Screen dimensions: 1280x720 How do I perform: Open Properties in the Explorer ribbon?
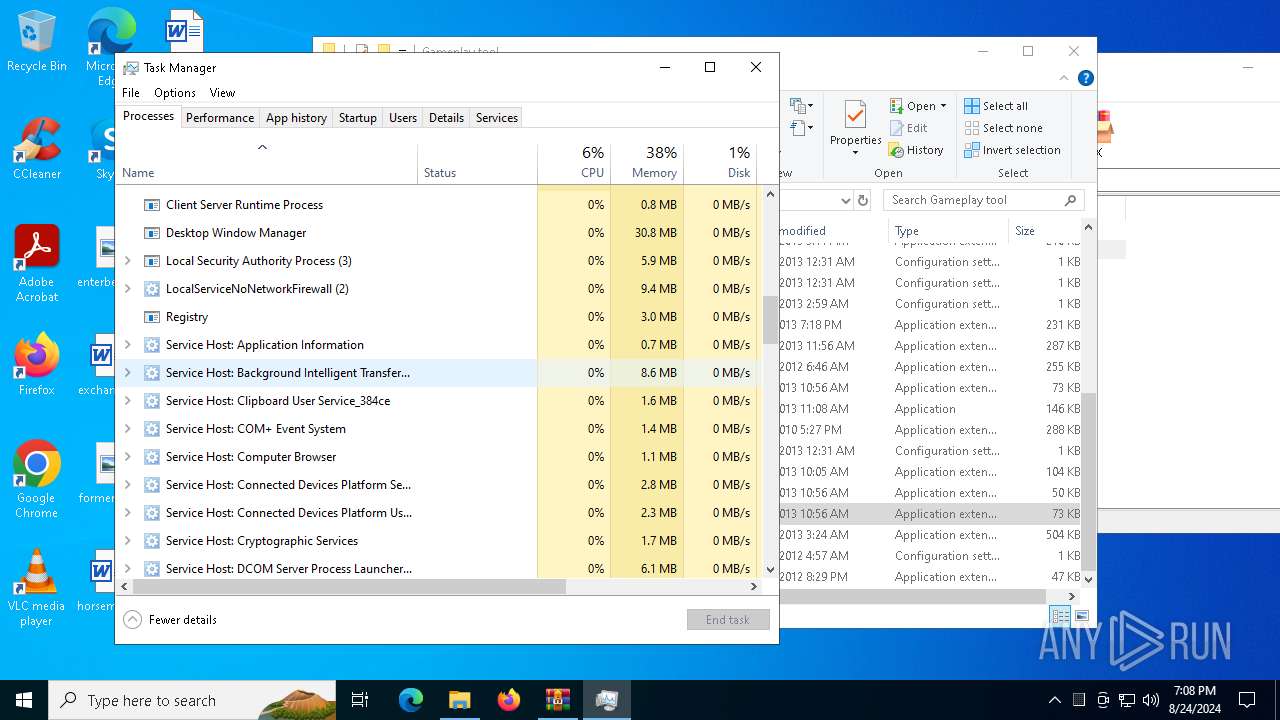[x=855, y=128]
